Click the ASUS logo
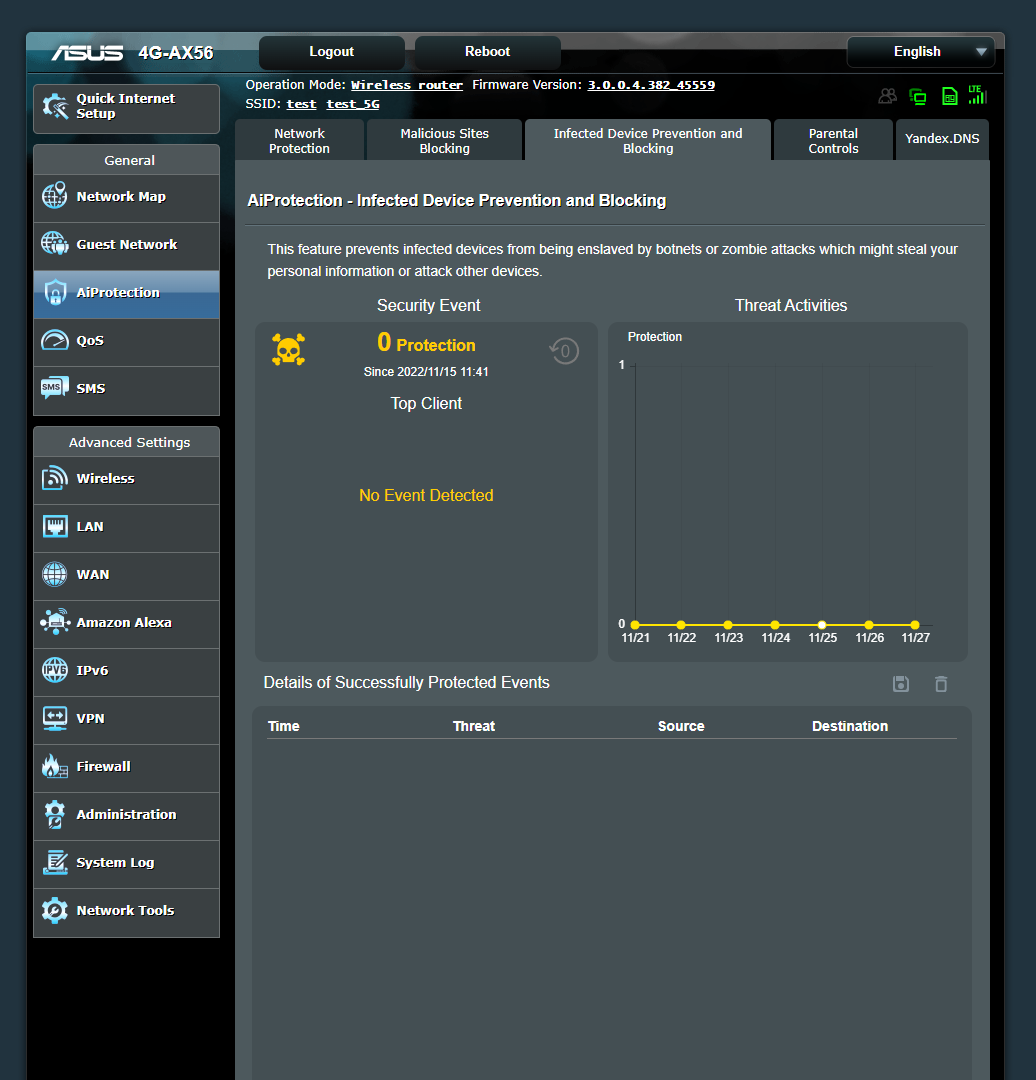 click(87, 53)
